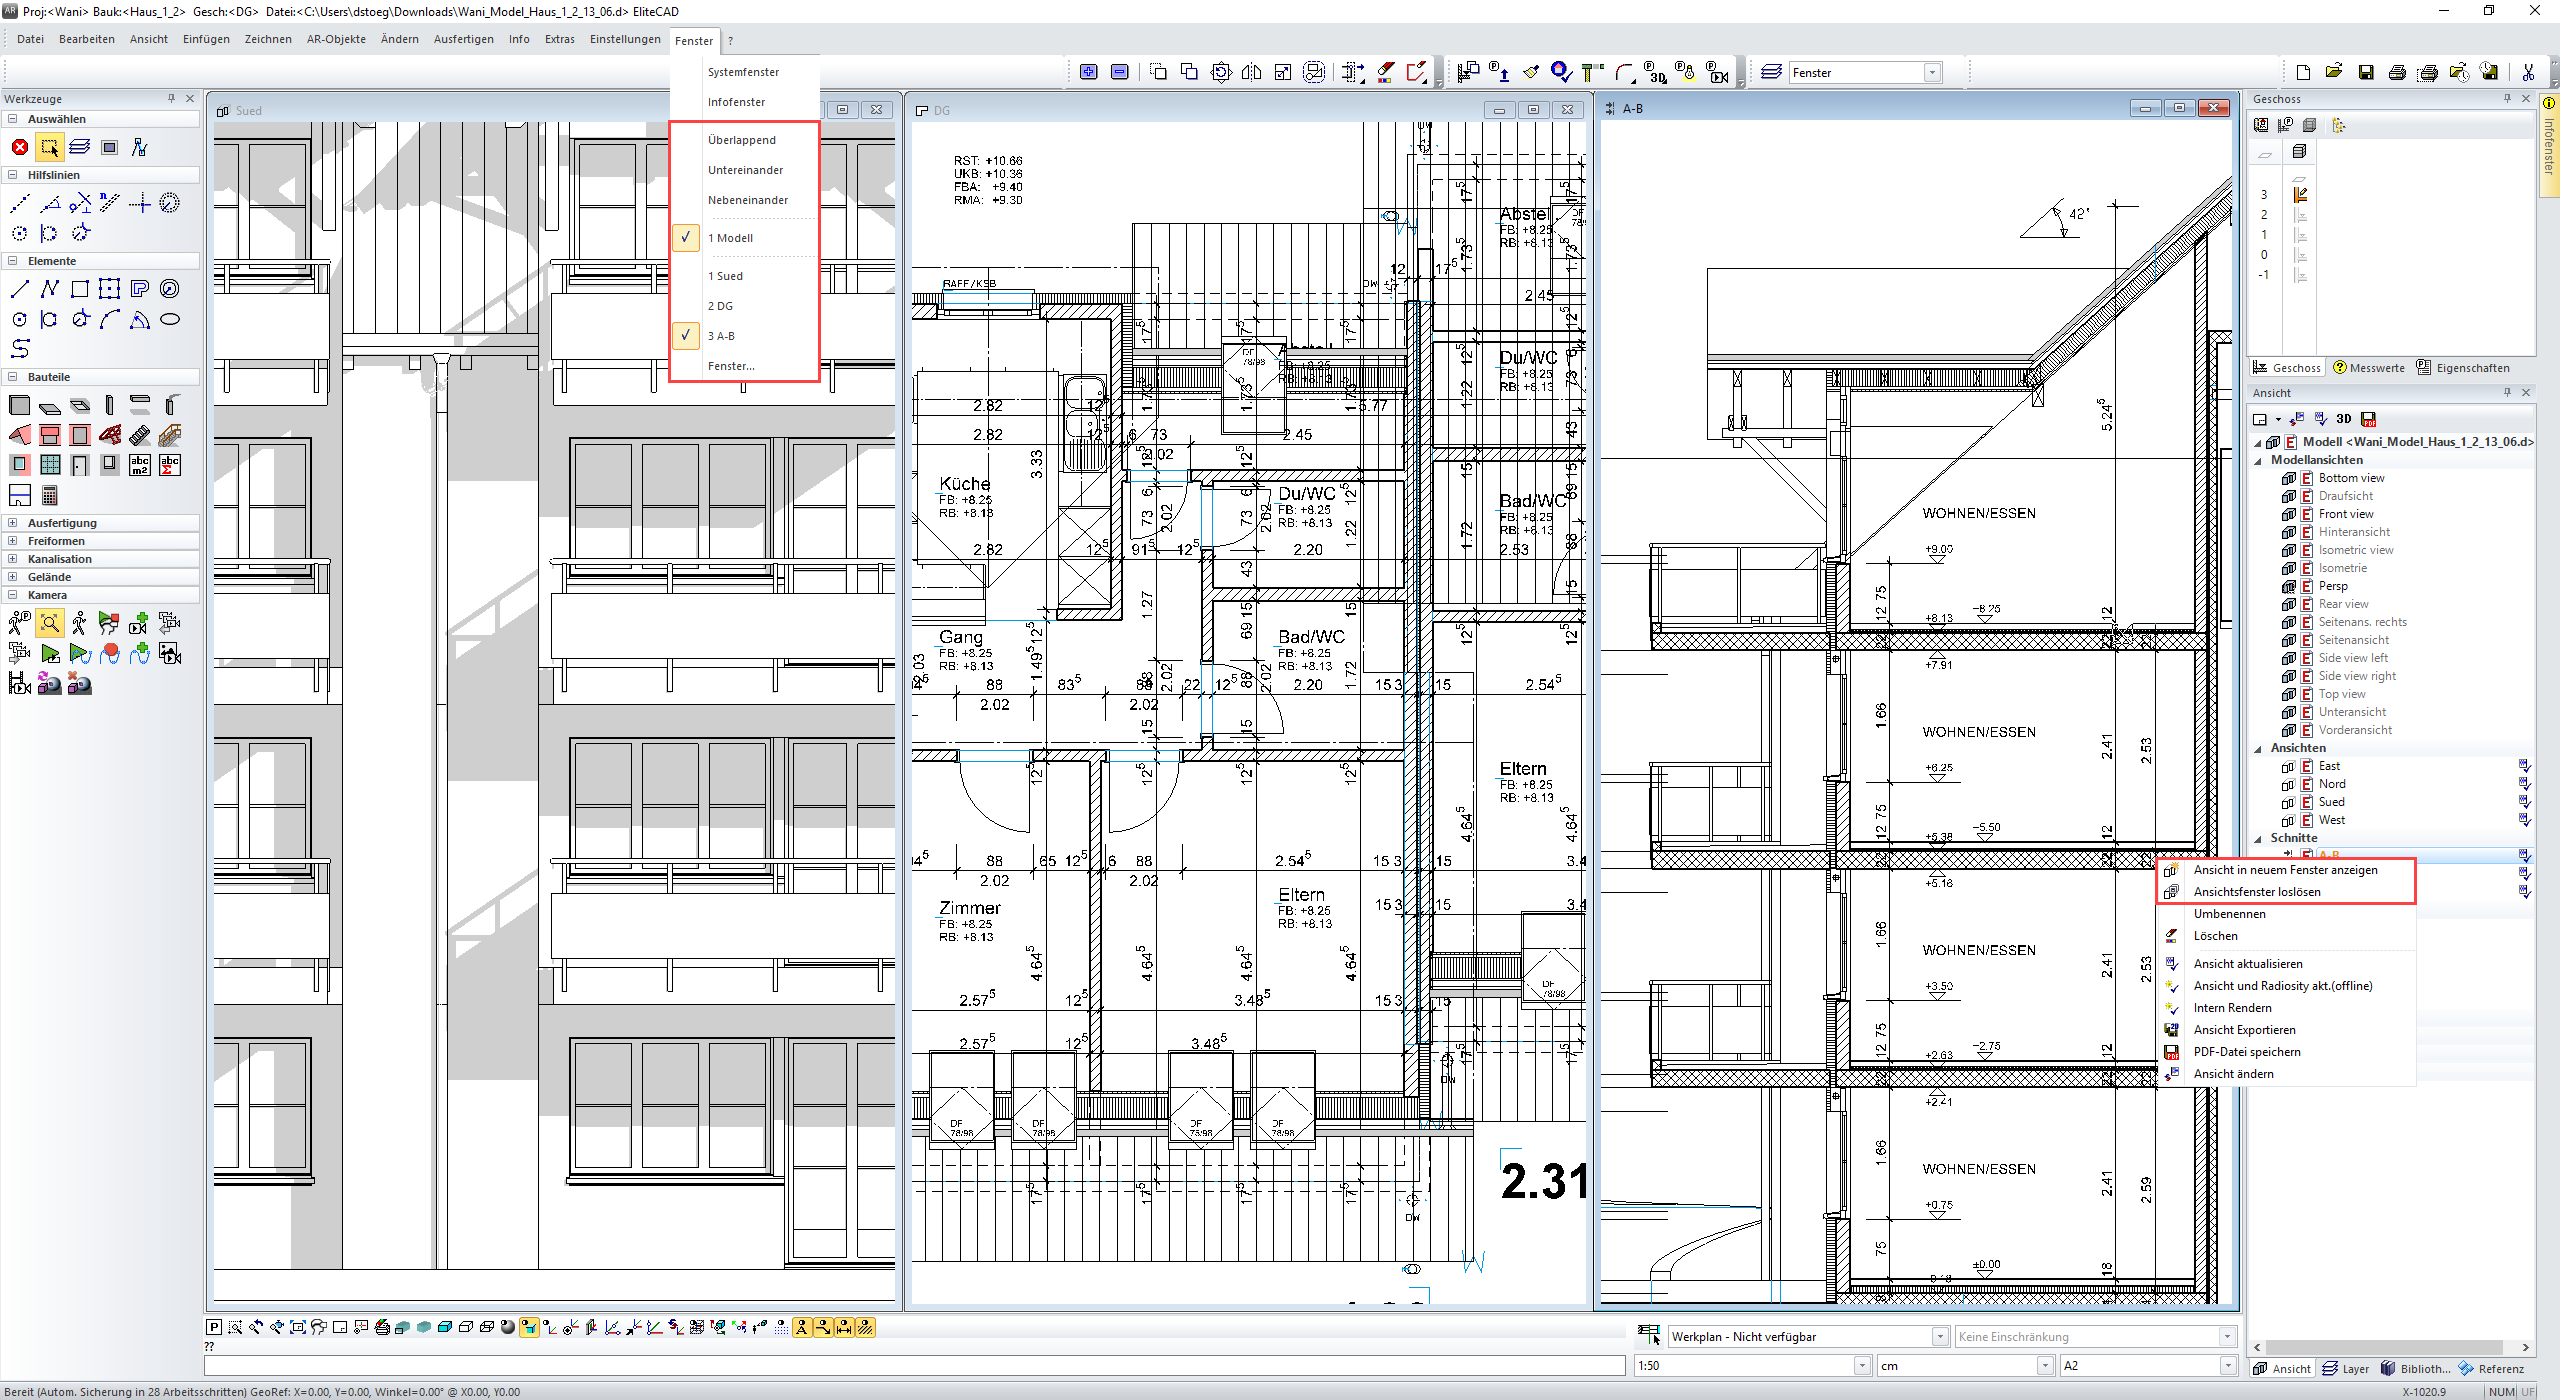
Task: Open the calculator tool in Bauteile
Action: point(50,495)
